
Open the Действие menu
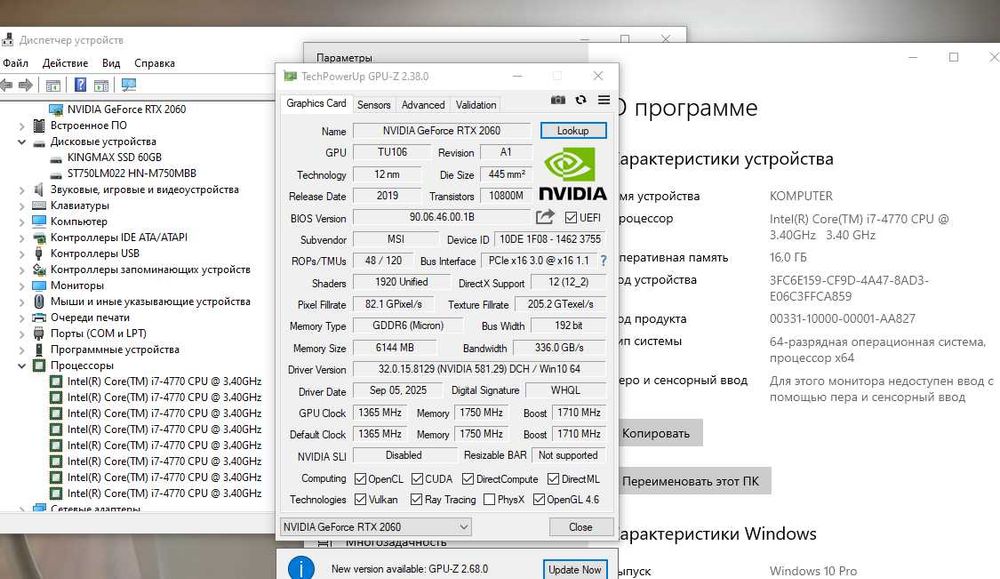point(65,63)
